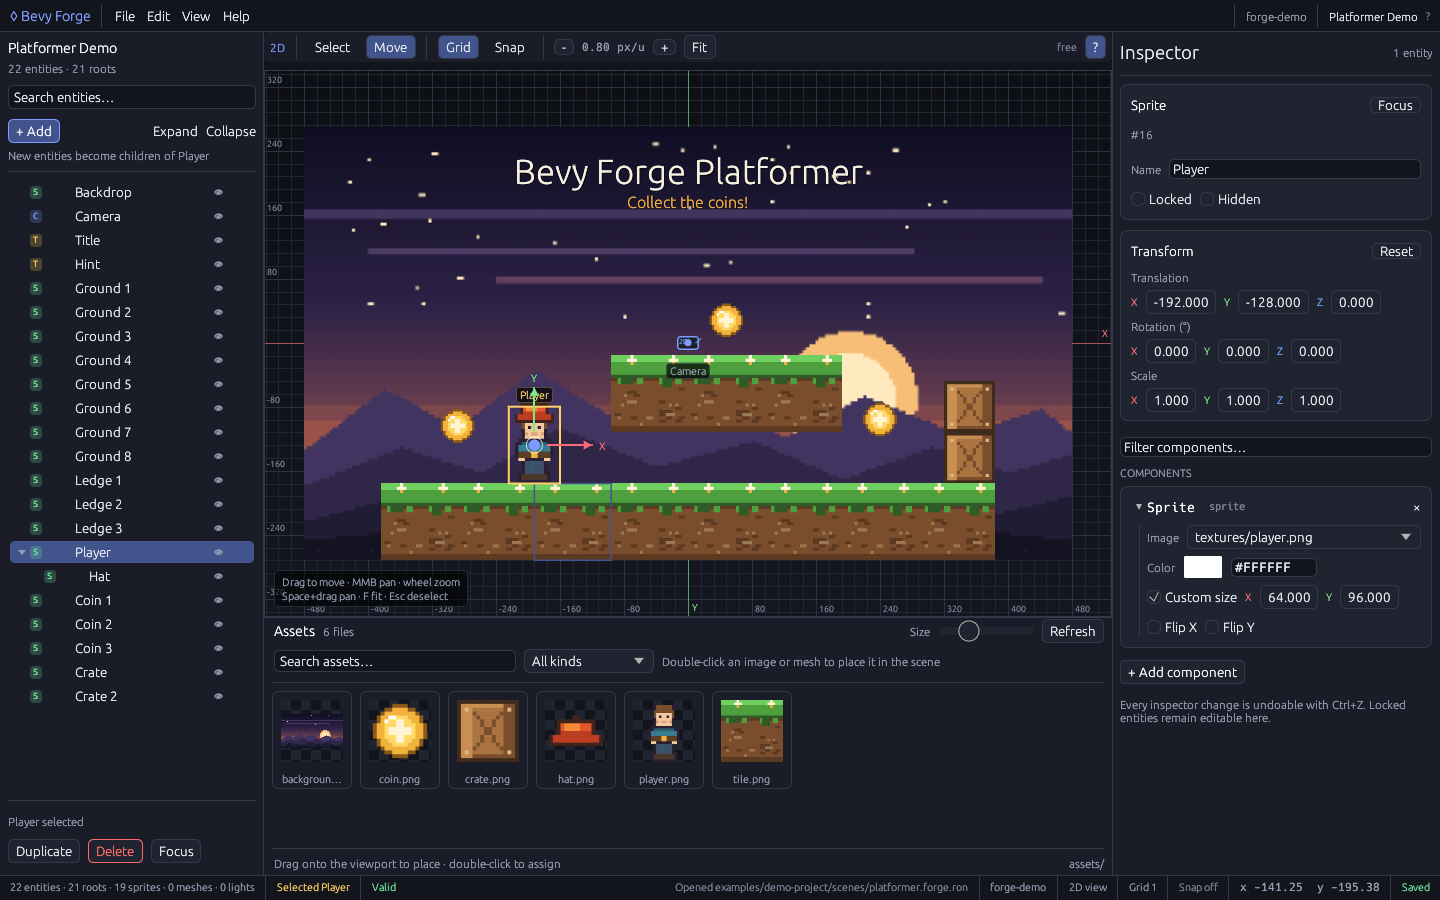This screenshot has height=900, width=1440.
Task: Click the Player gizmo center handle in viewport
Action: (x=534, y=445)
